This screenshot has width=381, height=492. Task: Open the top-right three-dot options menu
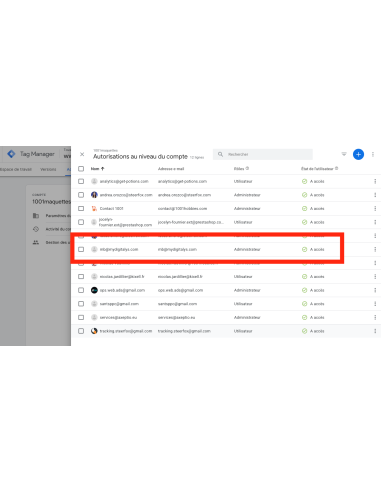[373, 154]
